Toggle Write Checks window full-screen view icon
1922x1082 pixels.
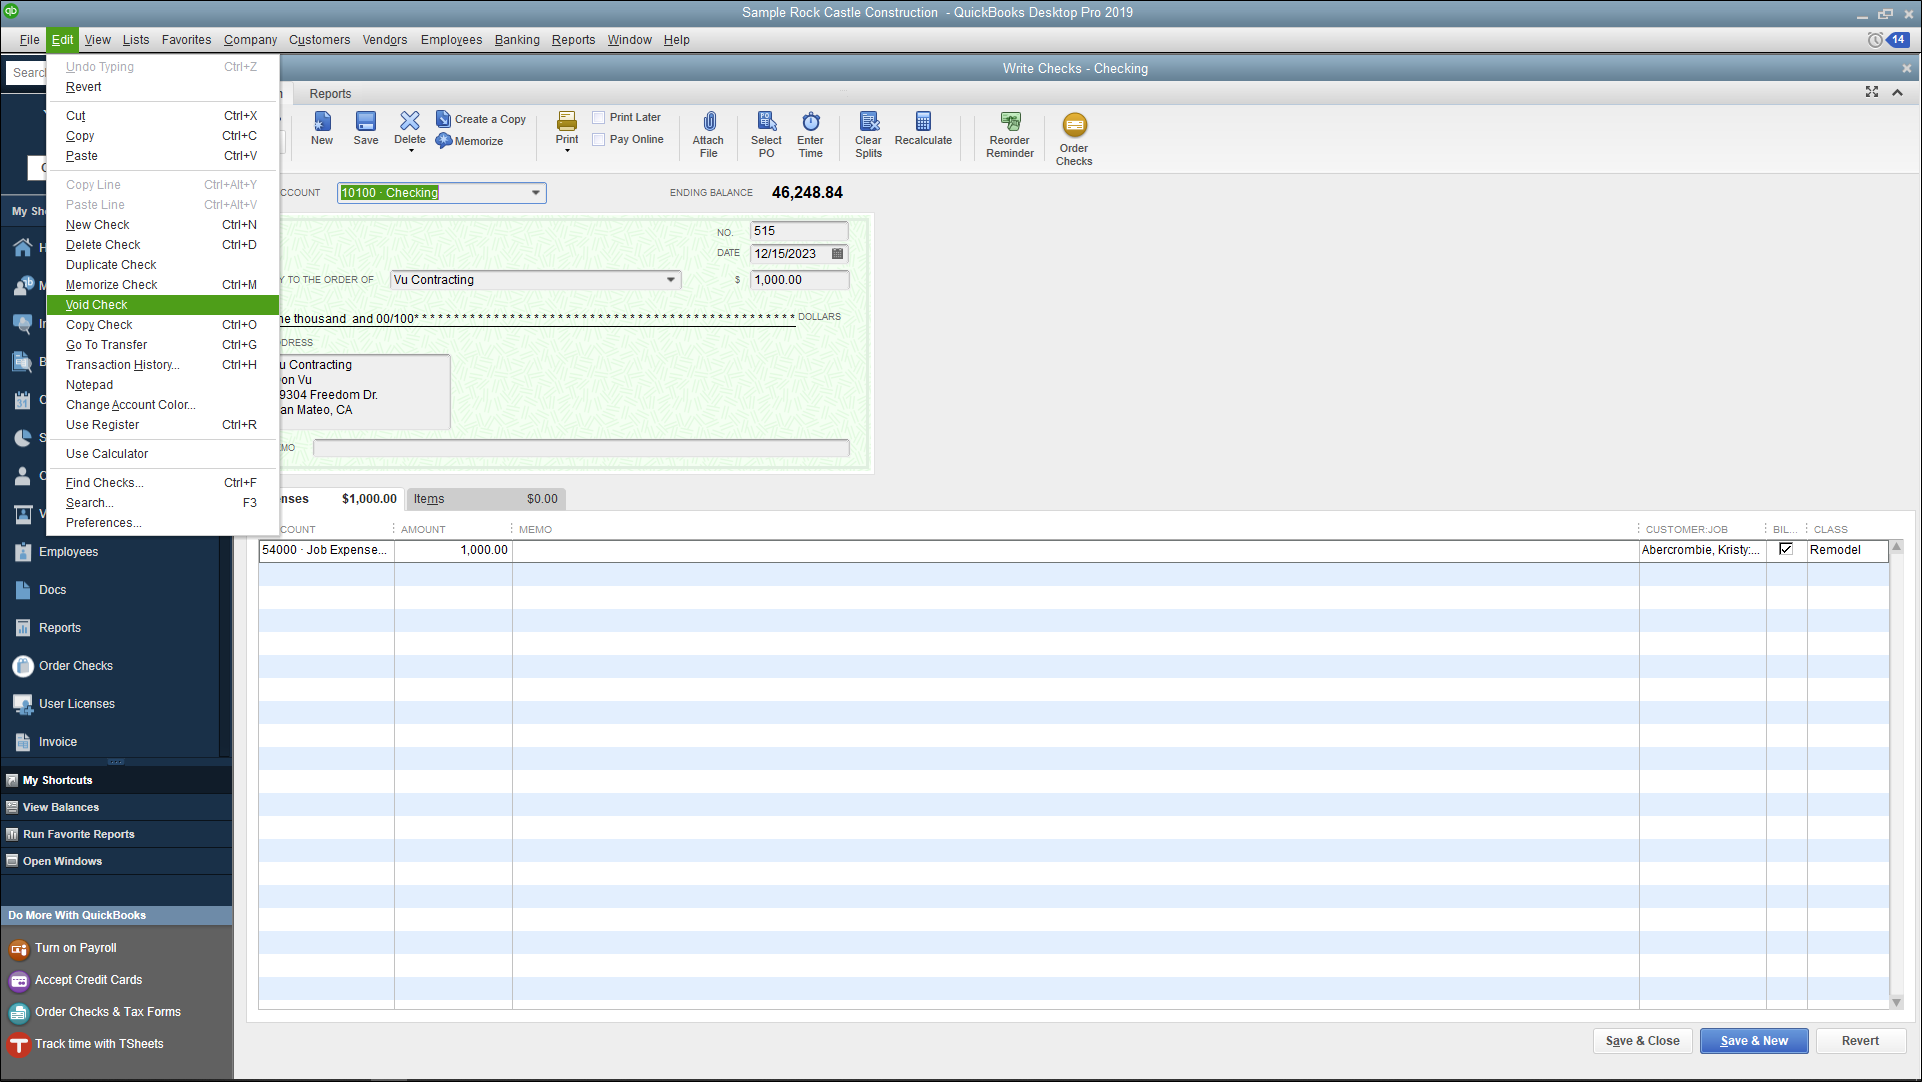point(1872,92)
